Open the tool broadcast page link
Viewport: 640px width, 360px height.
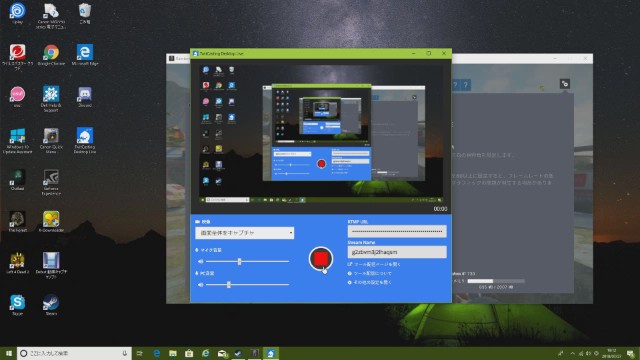374,264
